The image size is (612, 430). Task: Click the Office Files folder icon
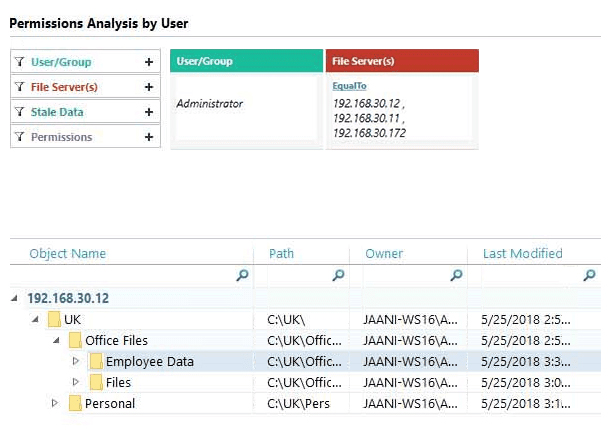click(x=75, y=340)
